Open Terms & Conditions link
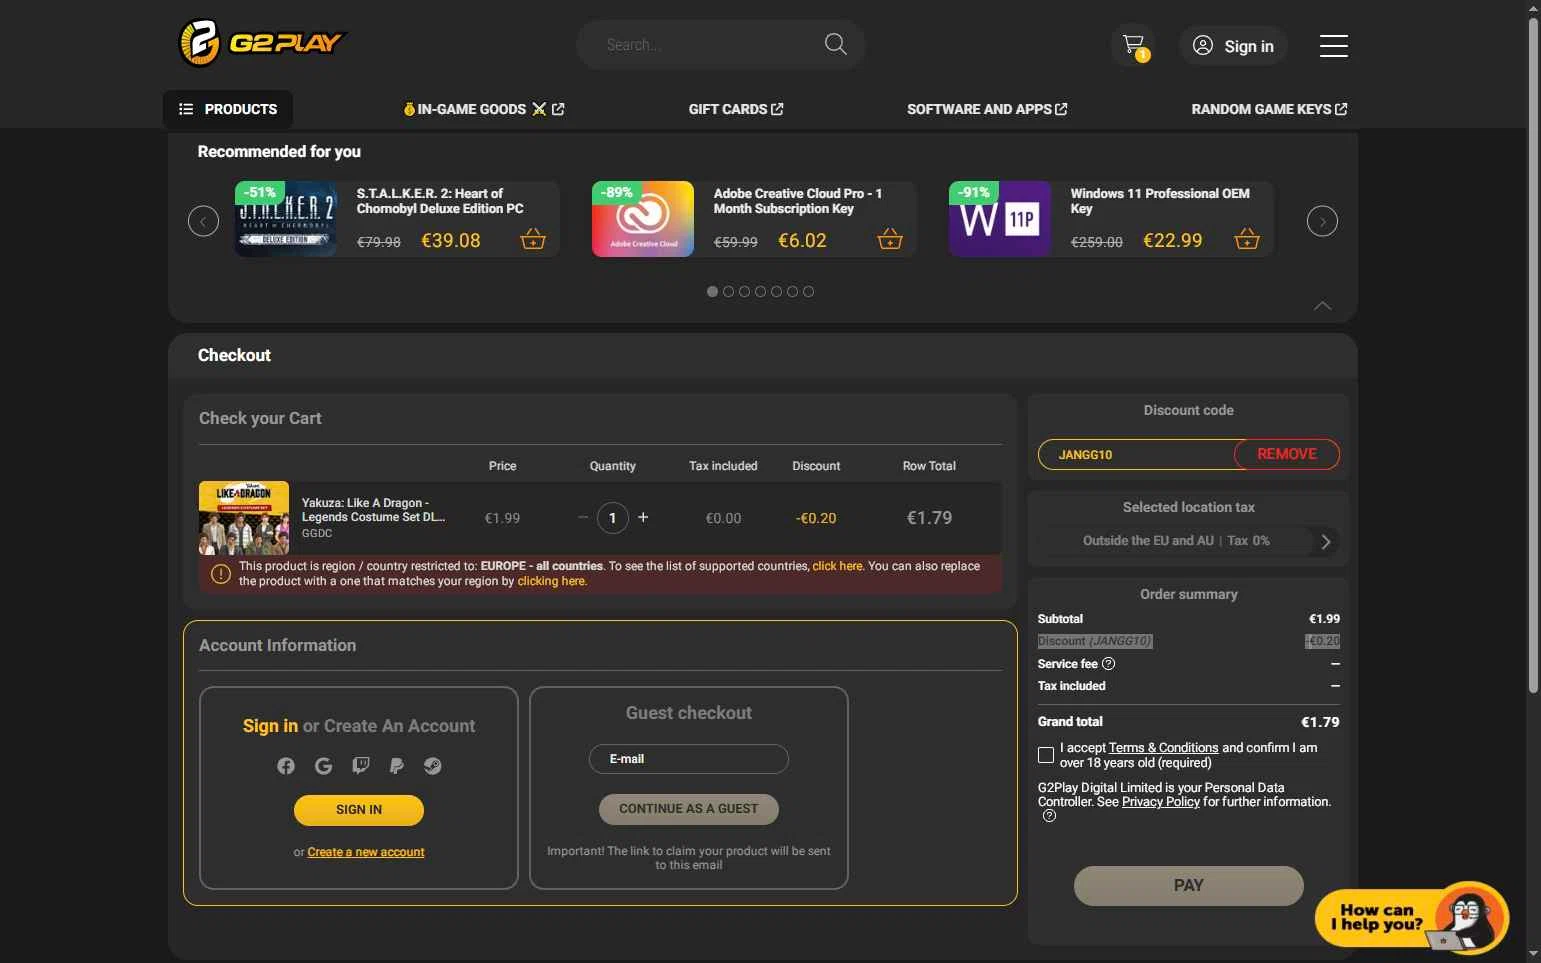 coord(1163,748)
